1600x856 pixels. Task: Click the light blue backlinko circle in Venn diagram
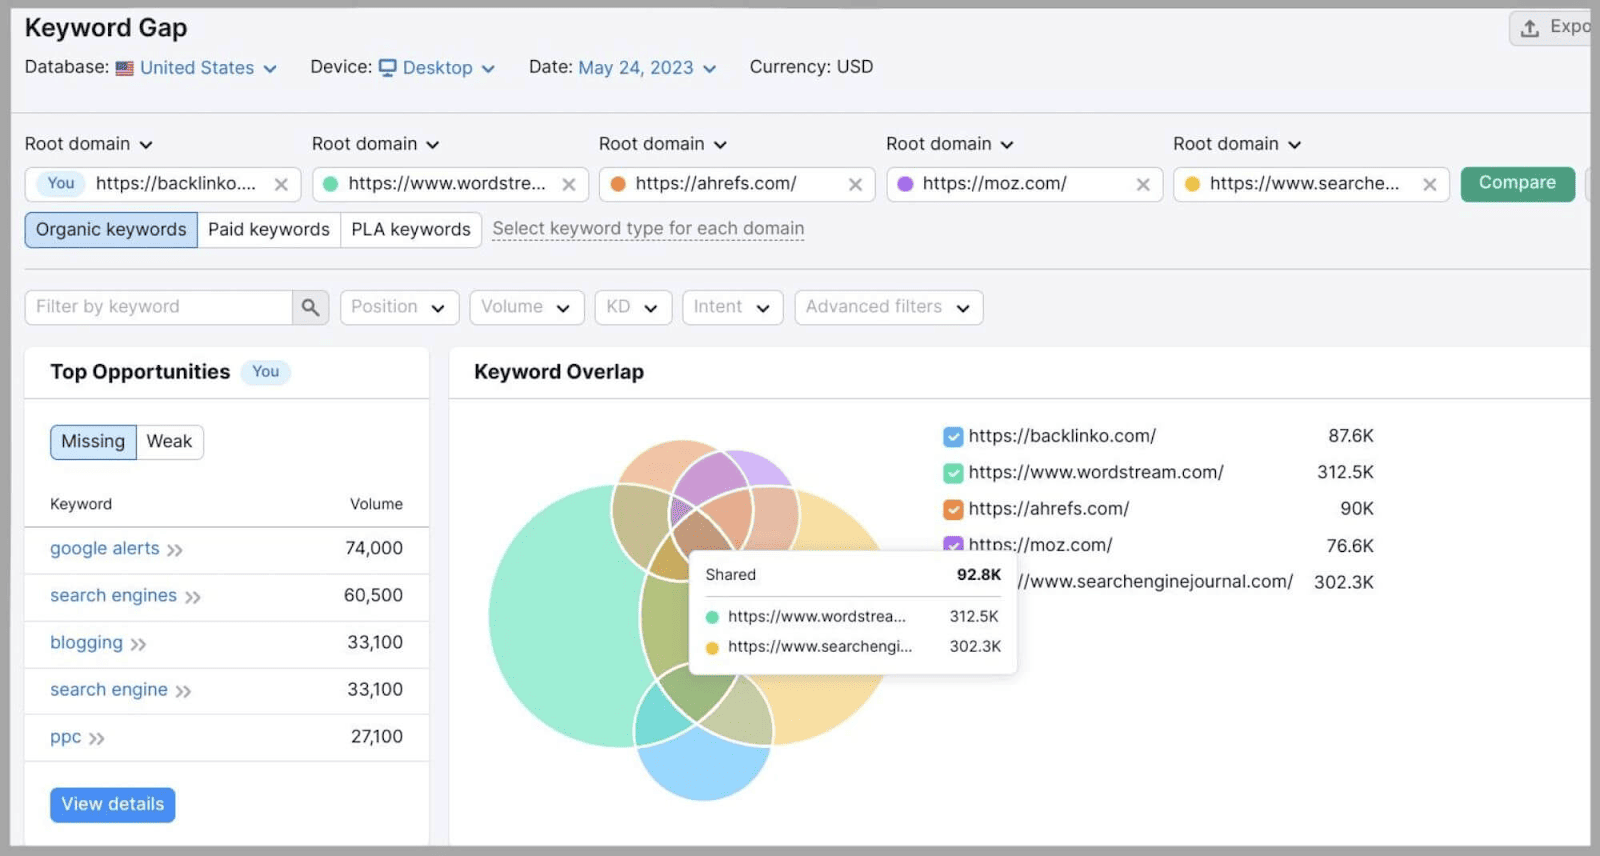tap(704, 775)
